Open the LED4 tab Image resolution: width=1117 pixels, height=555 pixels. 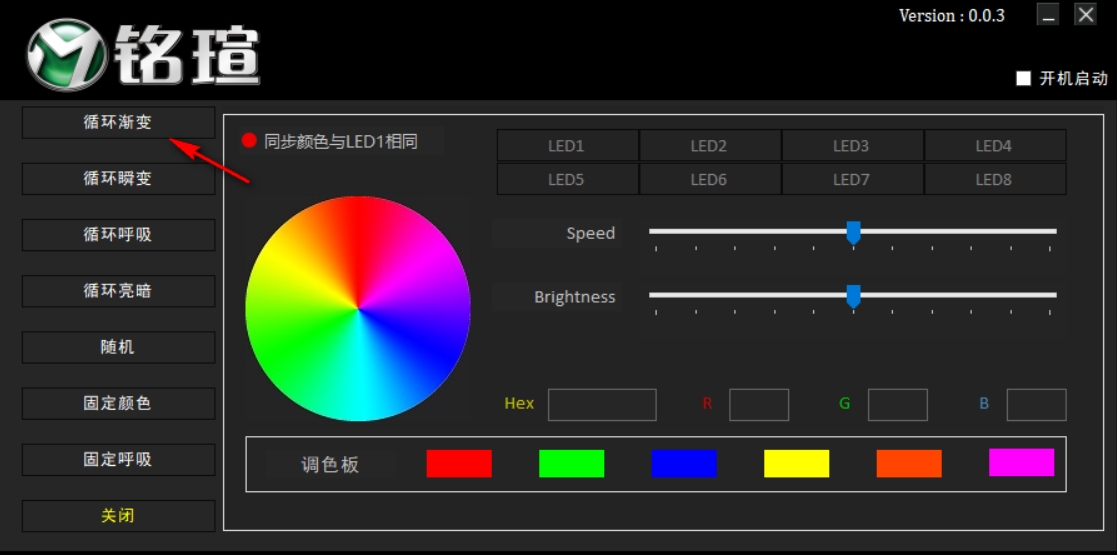coord(994,146)
